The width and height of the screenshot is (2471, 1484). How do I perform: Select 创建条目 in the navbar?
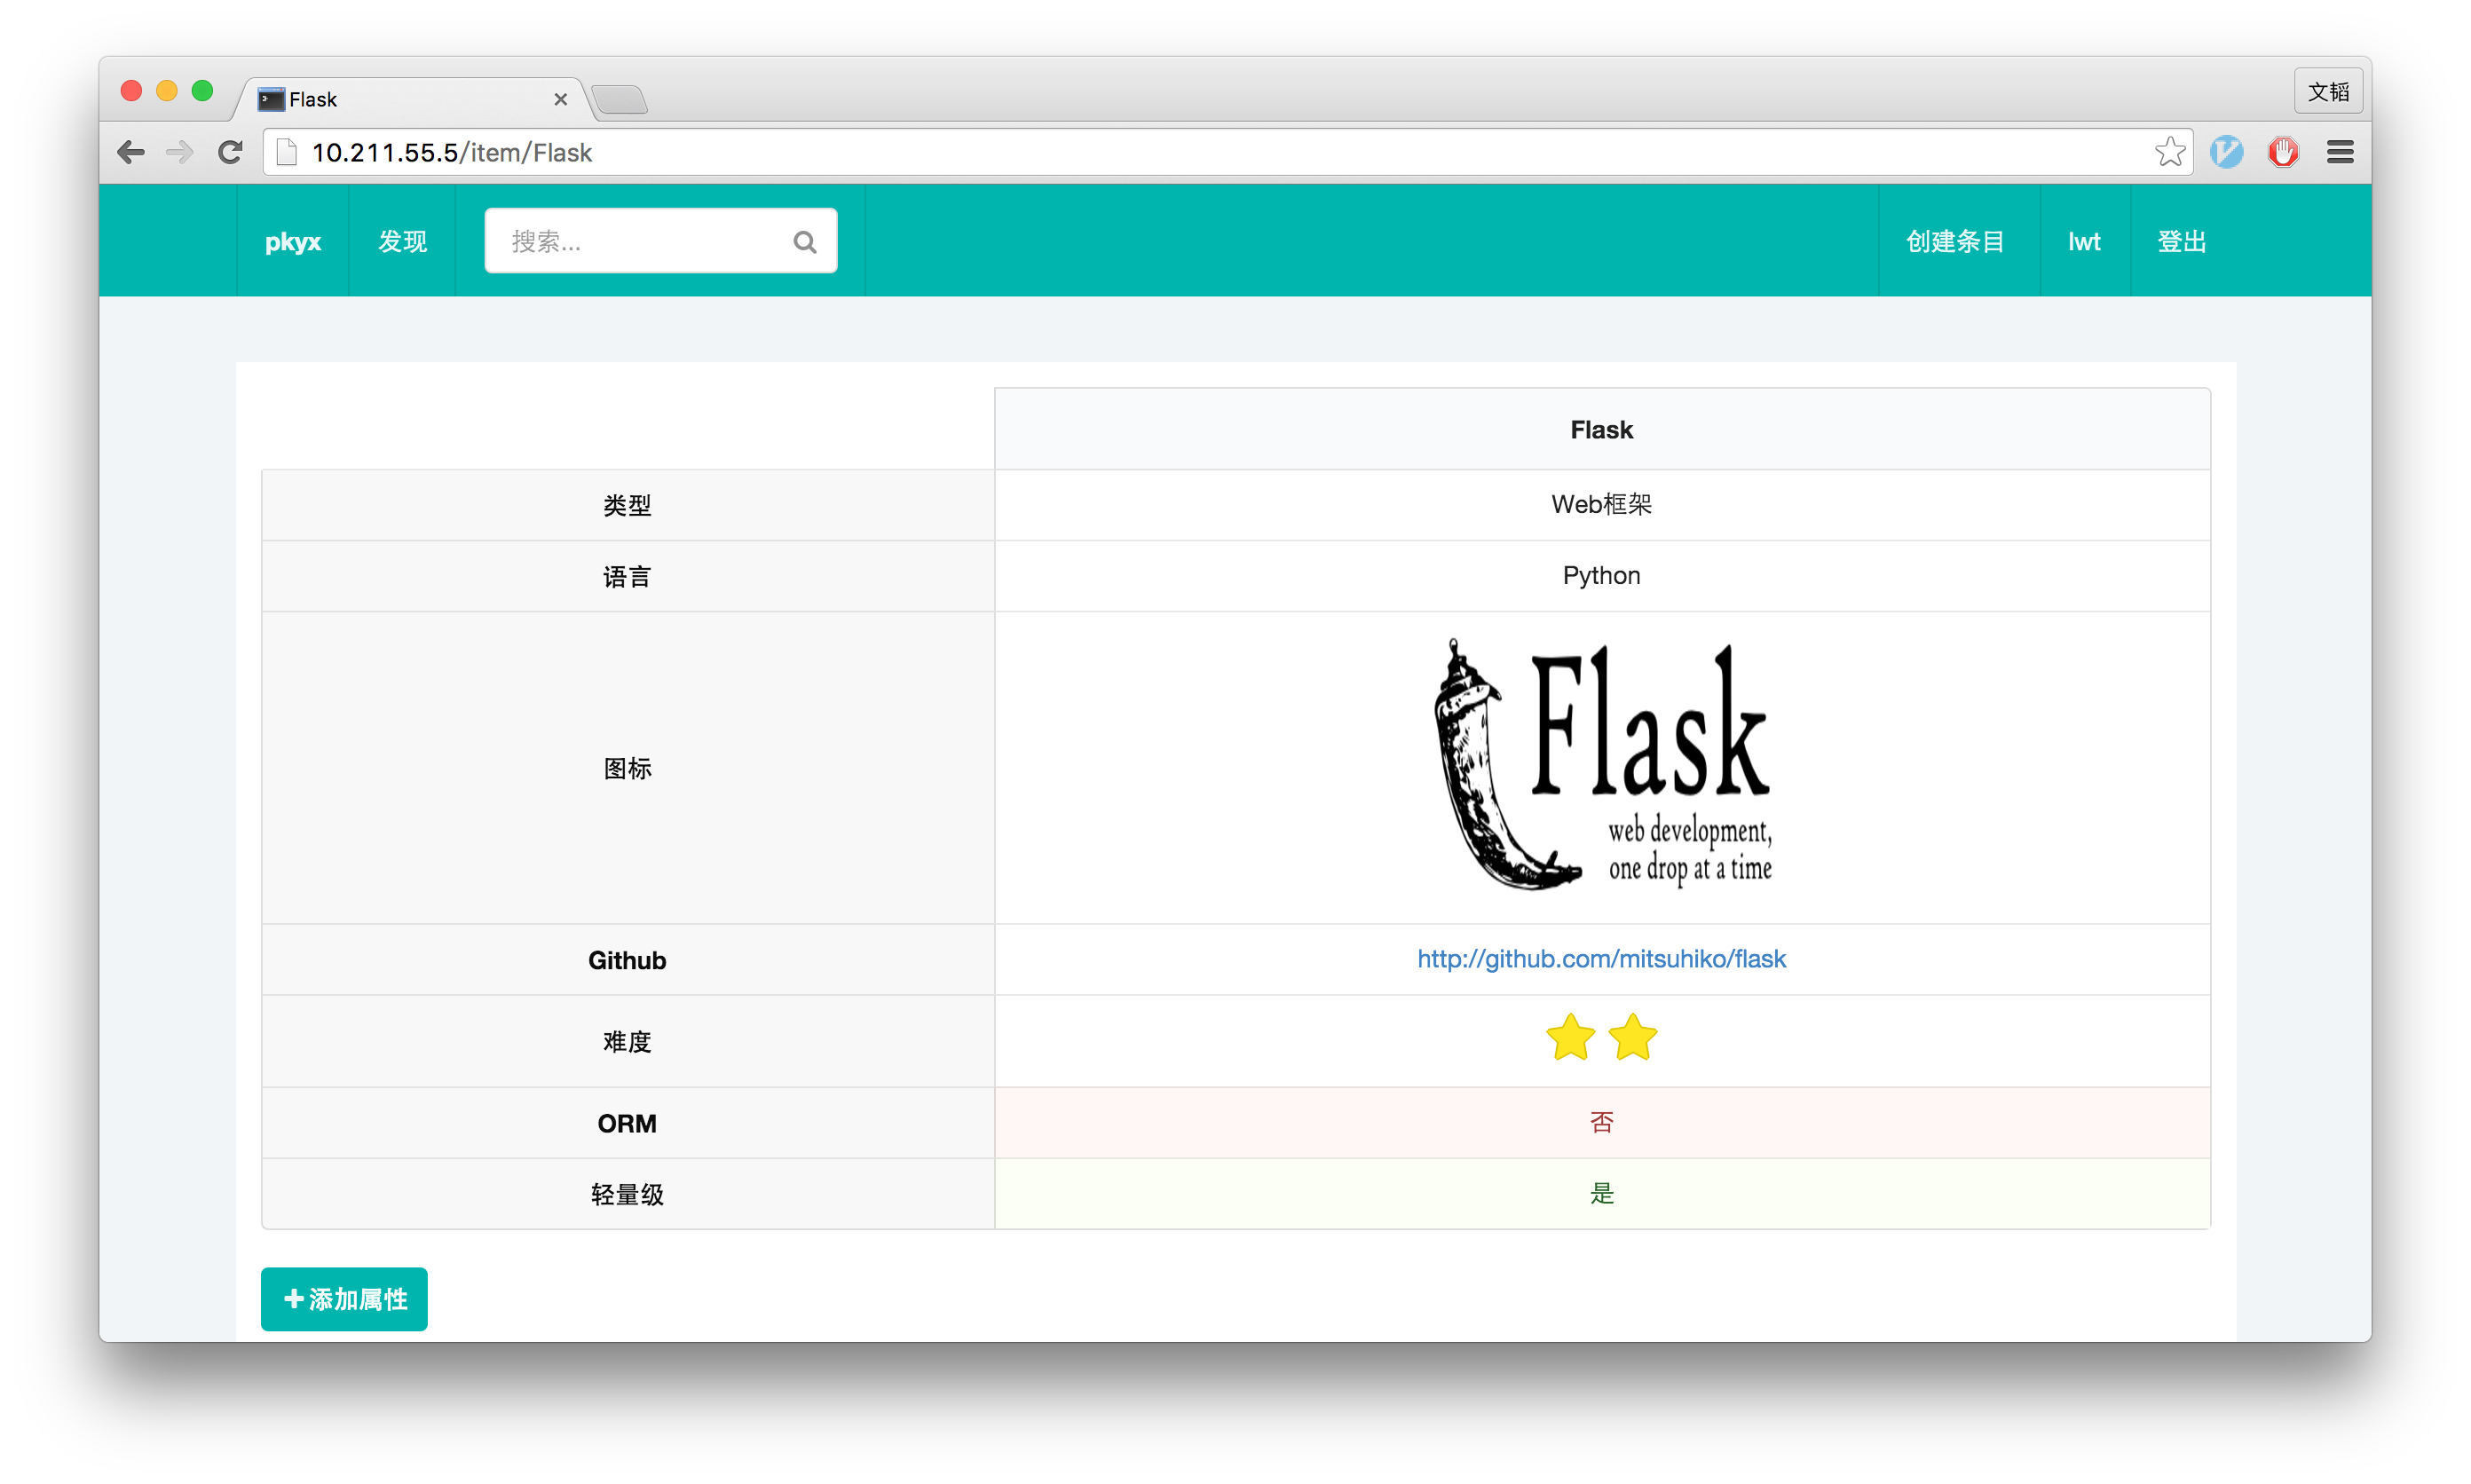(x=1955, y=241)
